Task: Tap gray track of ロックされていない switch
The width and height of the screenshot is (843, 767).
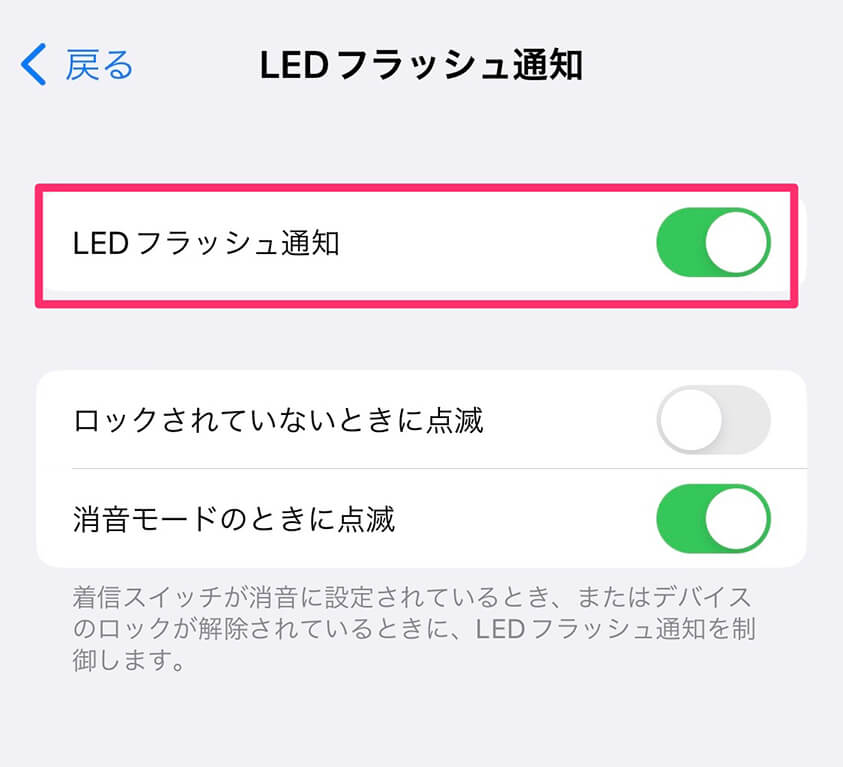Action: (747, 420)
